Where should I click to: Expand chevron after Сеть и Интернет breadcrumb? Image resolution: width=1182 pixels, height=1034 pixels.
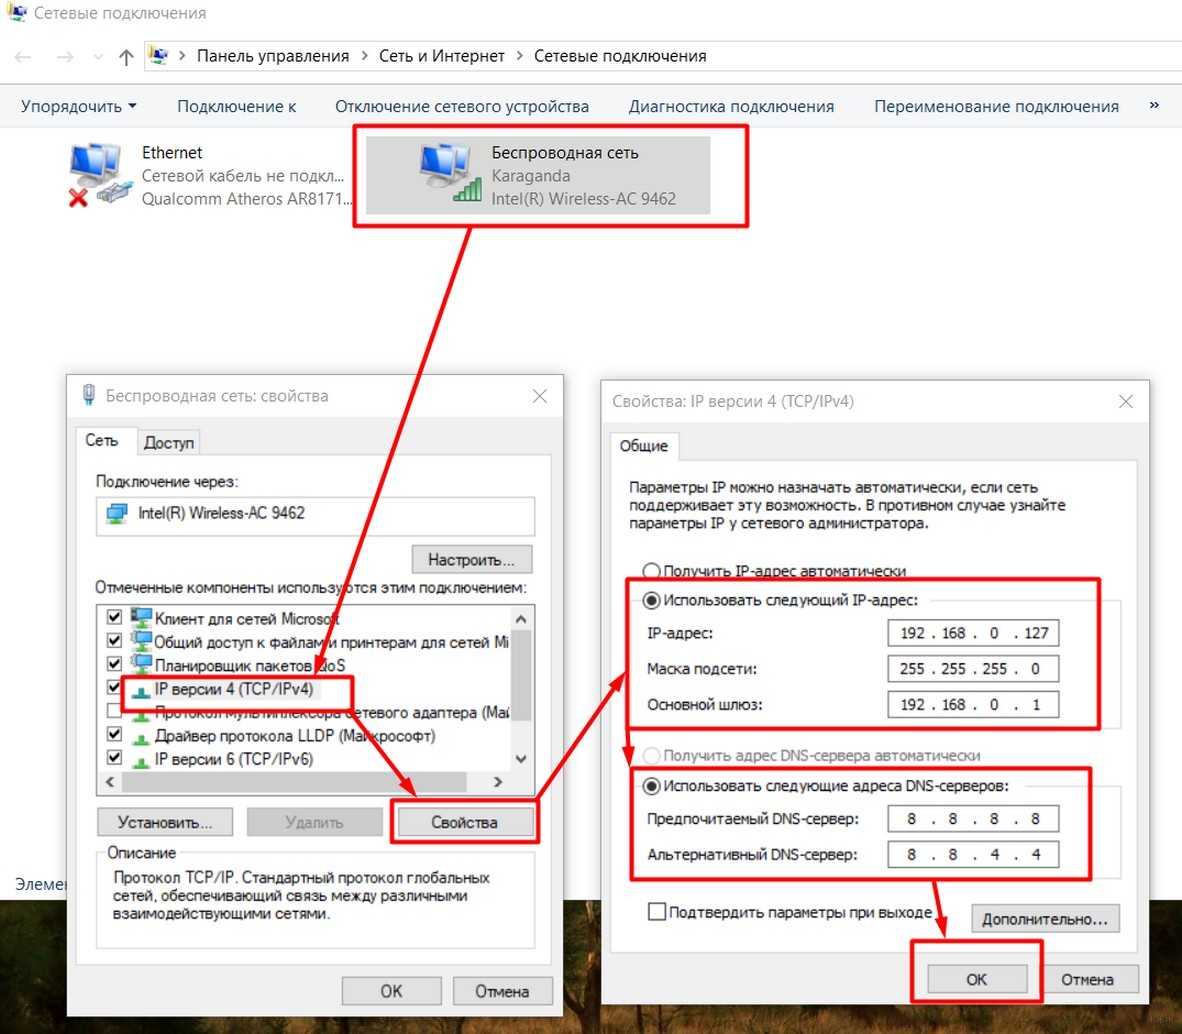pyautogui.click(x=519, y=56)
